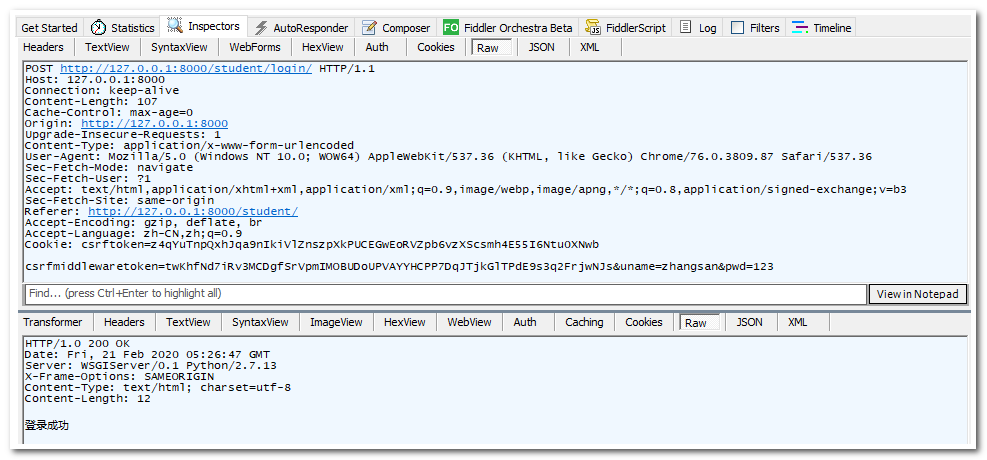Click the csrfmiddlewaretoken request body line
Screen dimensions: 987x460
pyautogui.click(x=399, y=266)
